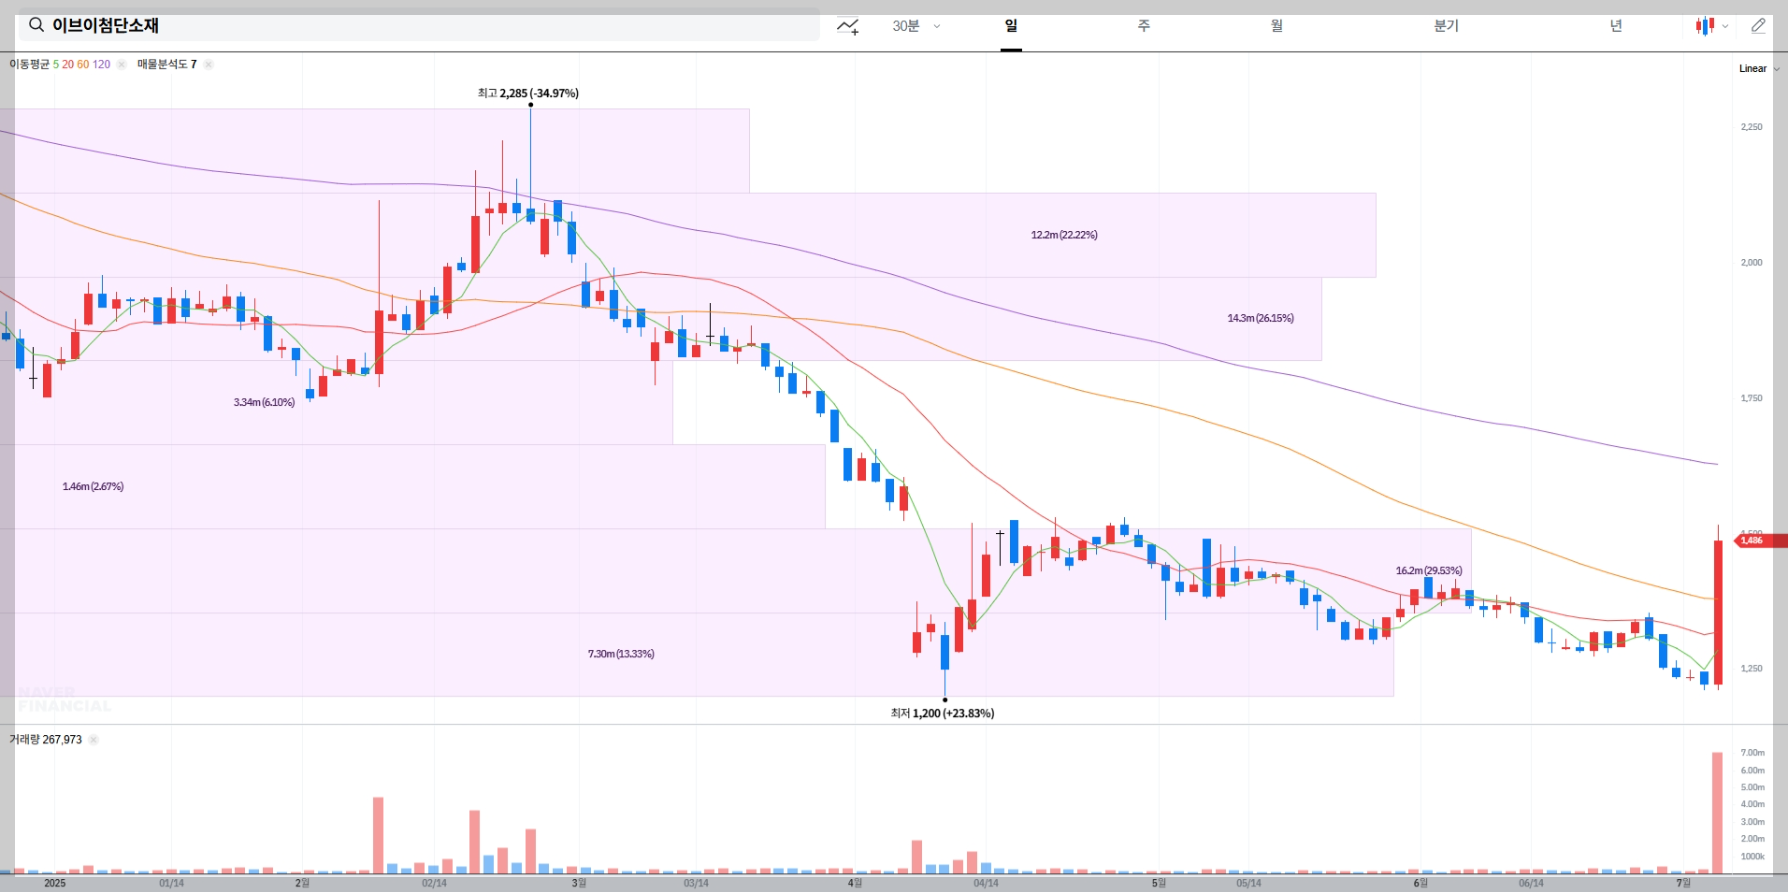This screenshot has width=1788, height=892.
Task: Remove the 이동평균 indicator with its x
Action: pyautogui.click(x=121, y=64)
